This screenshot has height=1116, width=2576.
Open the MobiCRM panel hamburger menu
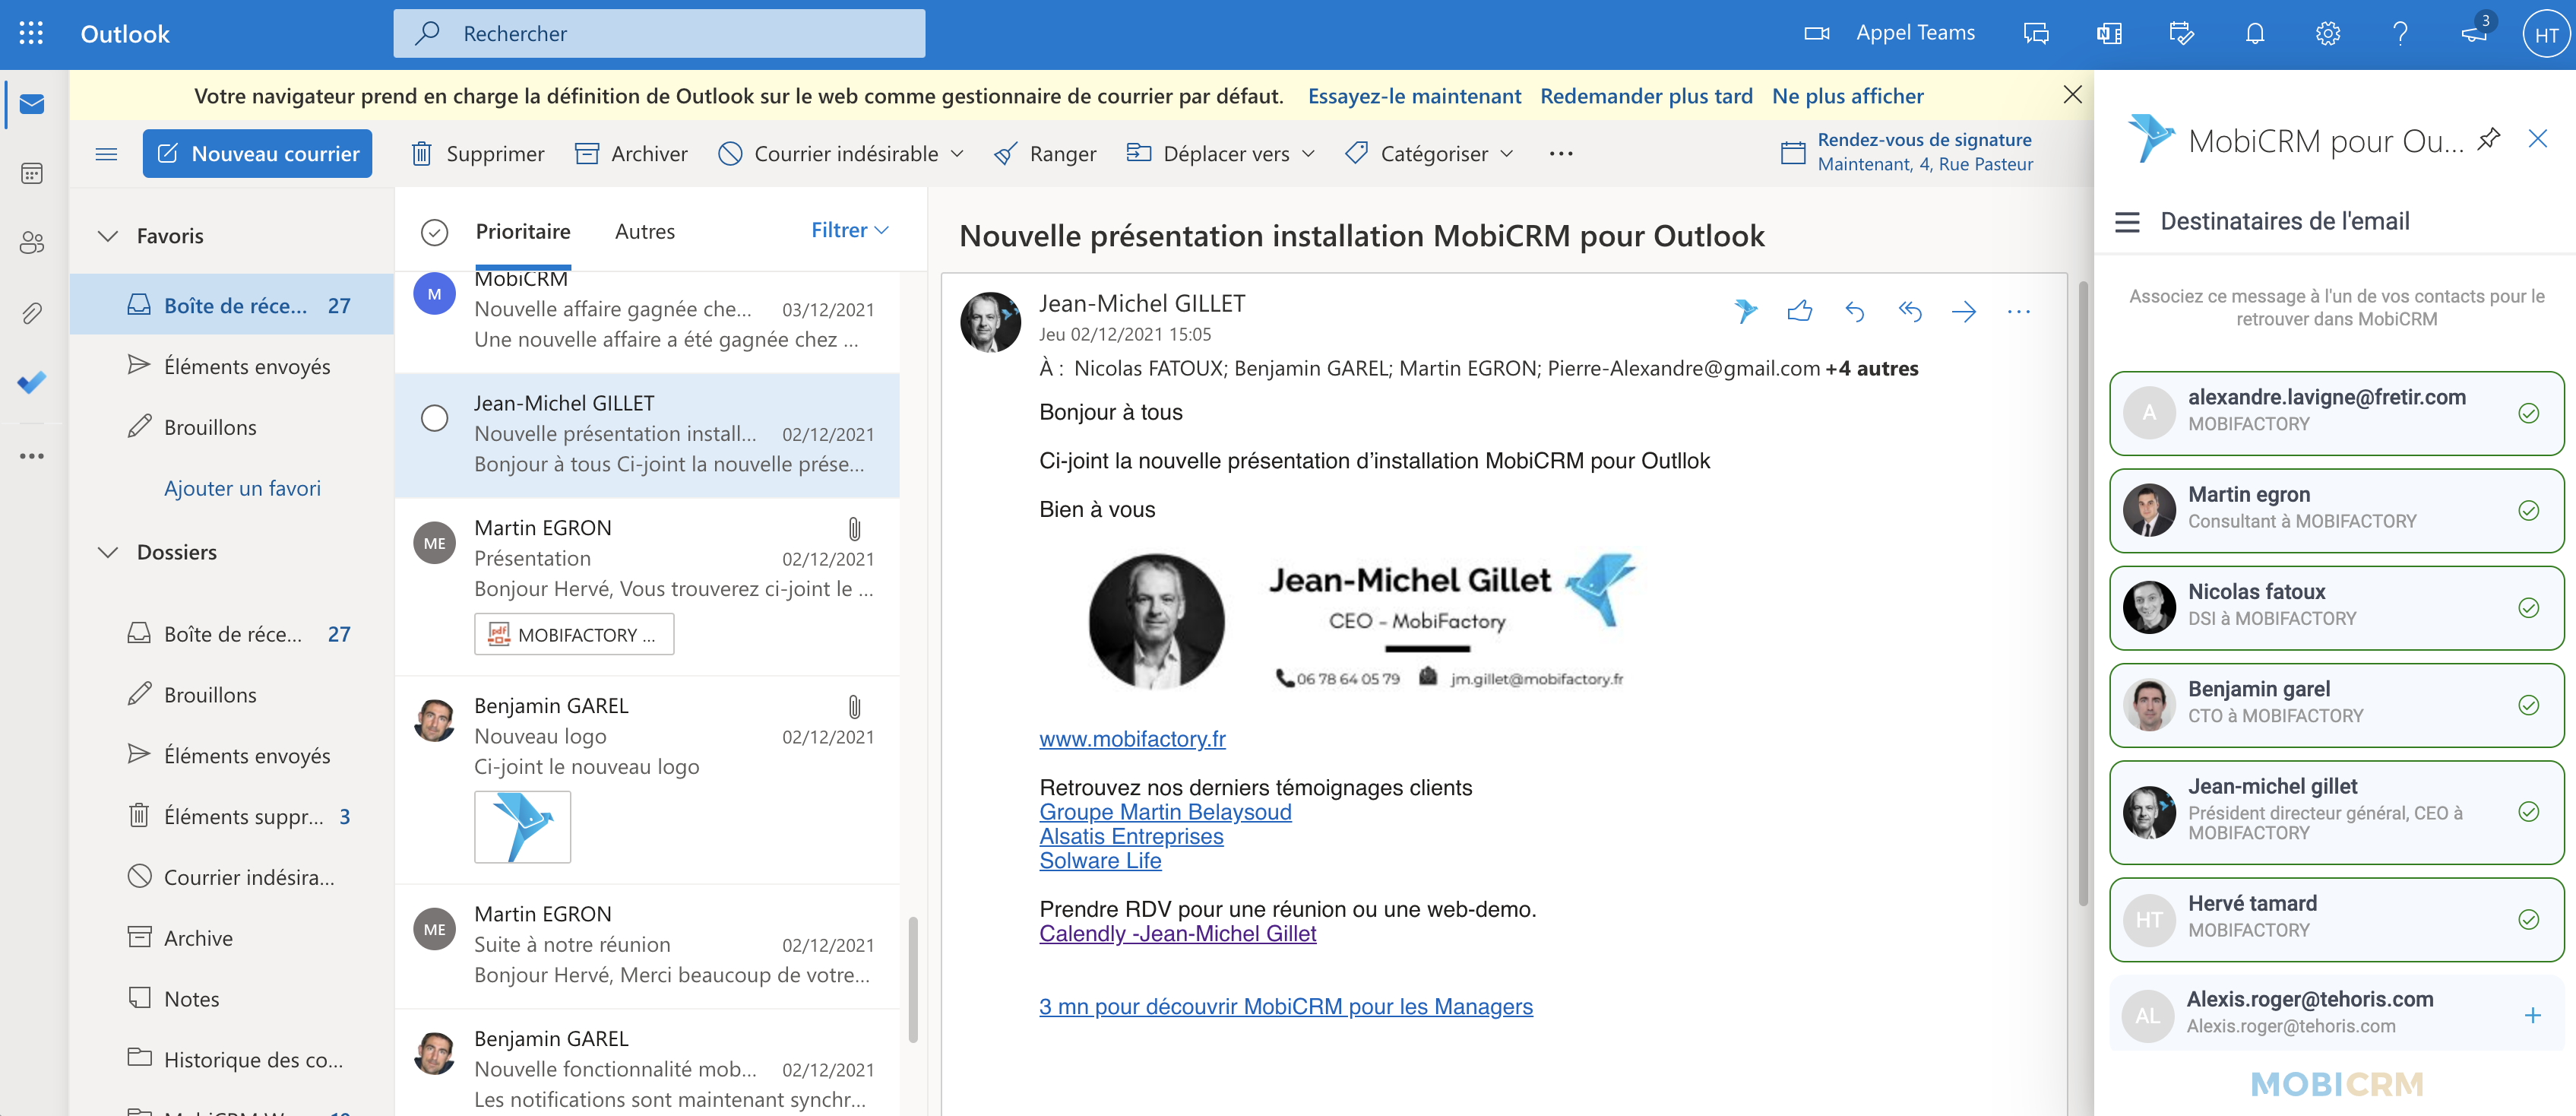click(x=2127, y=222)
